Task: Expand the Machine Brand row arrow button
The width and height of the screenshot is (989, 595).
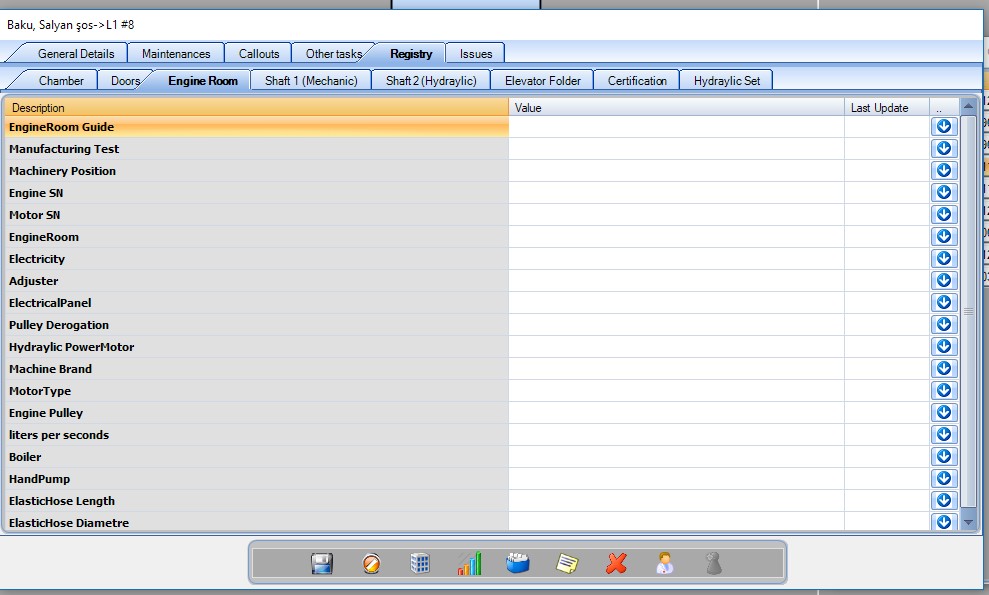Action: pos(943,369)
